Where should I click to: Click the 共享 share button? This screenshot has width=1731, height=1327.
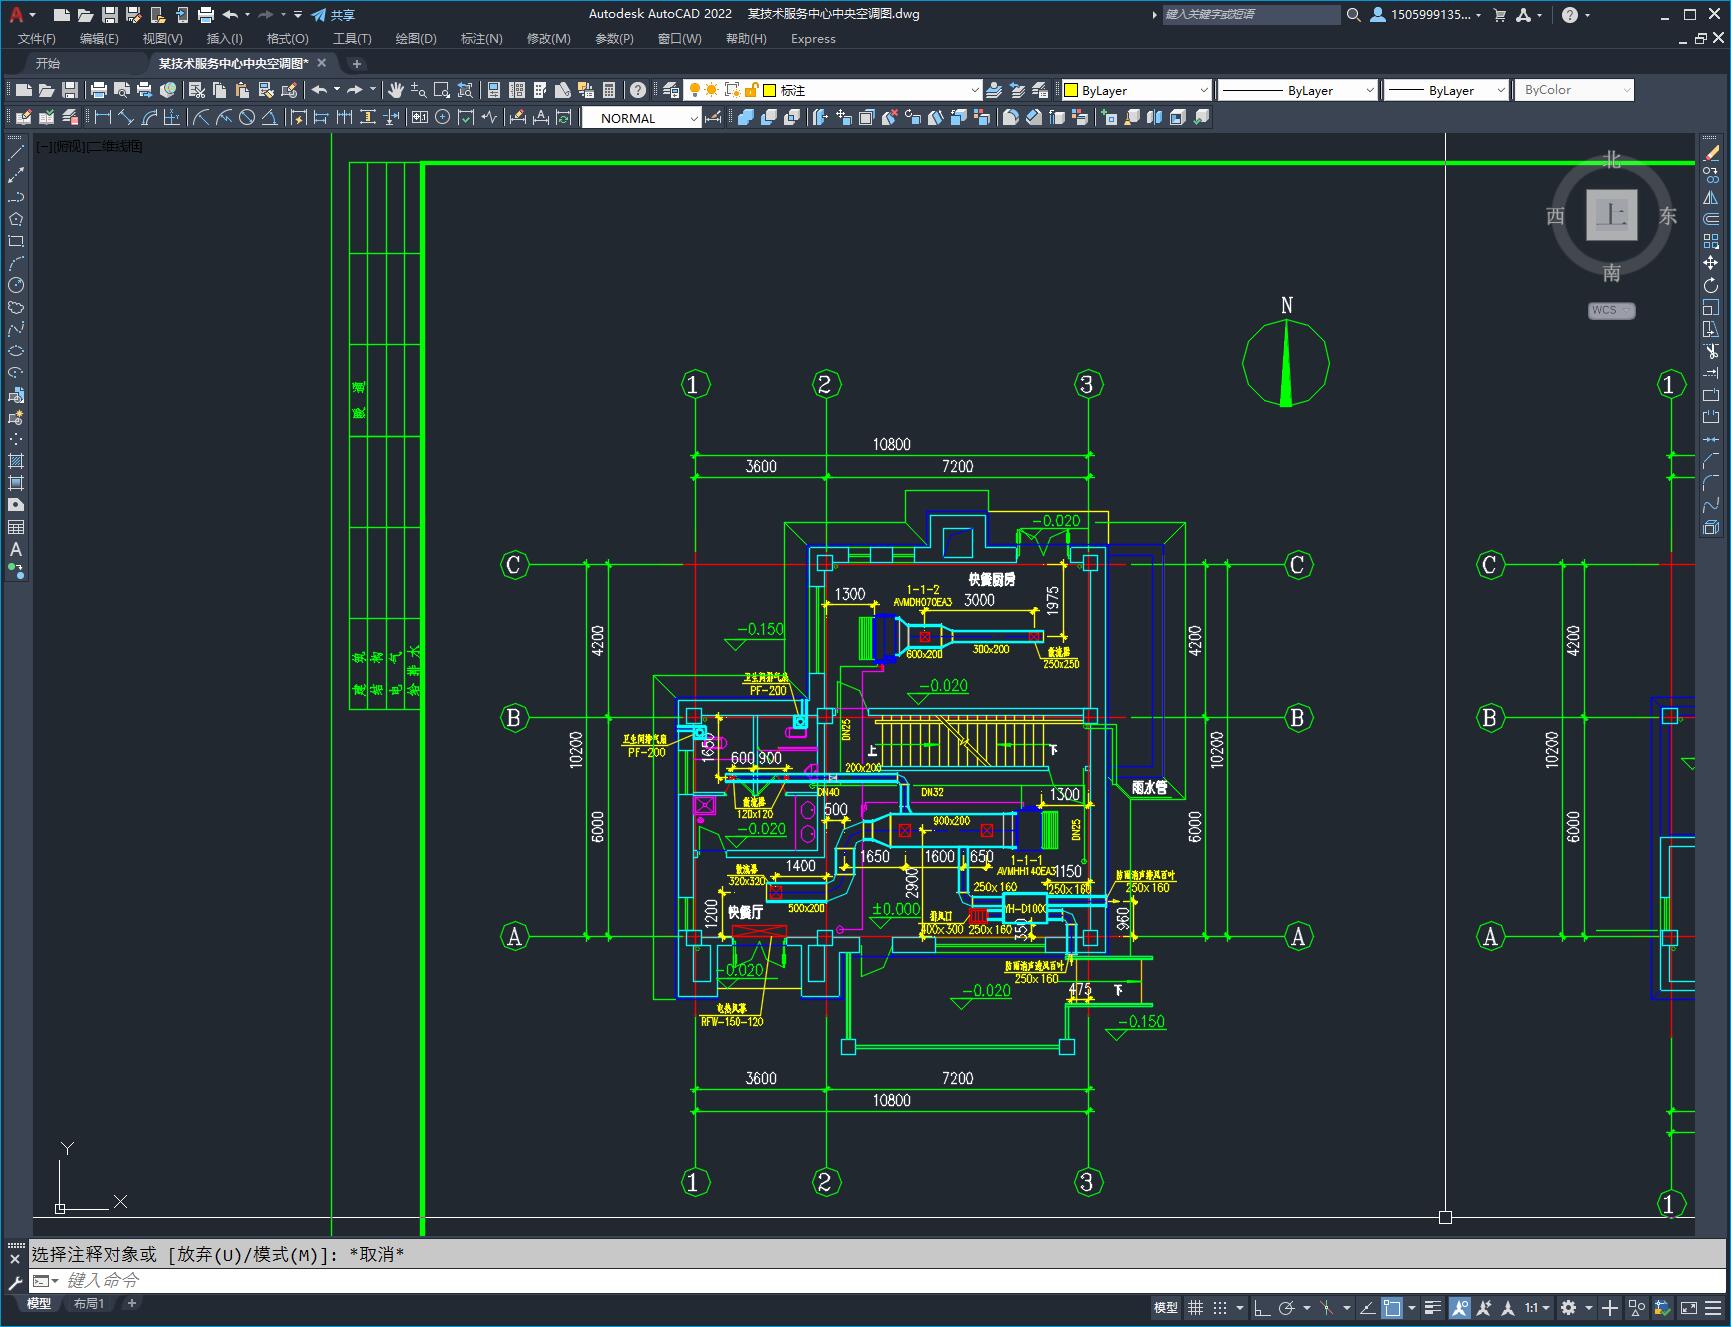333,15
